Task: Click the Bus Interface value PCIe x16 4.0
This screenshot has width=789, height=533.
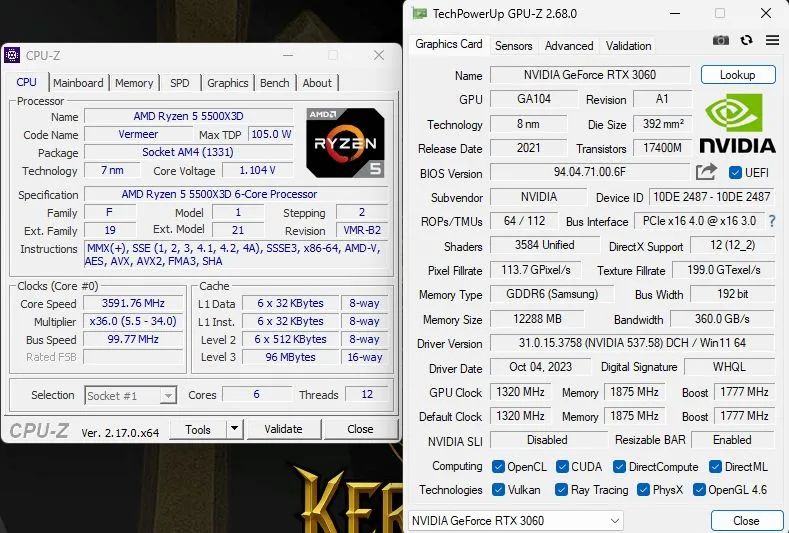Action: click(699, 221)
